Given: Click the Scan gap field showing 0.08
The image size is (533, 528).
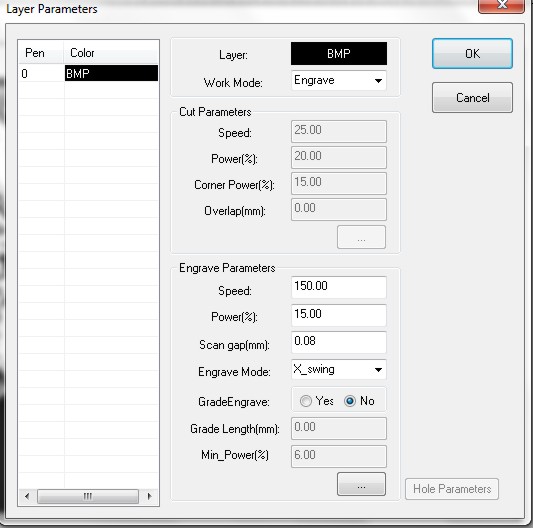Looking at the screenshot, I should (339, 342).
